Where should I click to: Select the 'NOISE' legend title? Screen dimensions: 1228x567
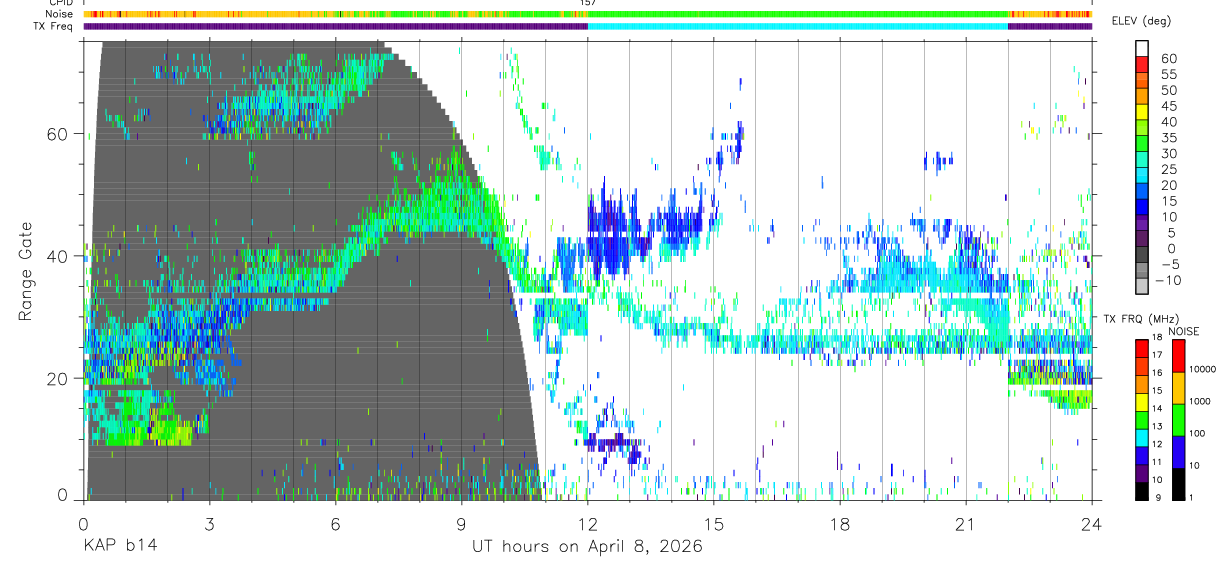pos(1184,331)
